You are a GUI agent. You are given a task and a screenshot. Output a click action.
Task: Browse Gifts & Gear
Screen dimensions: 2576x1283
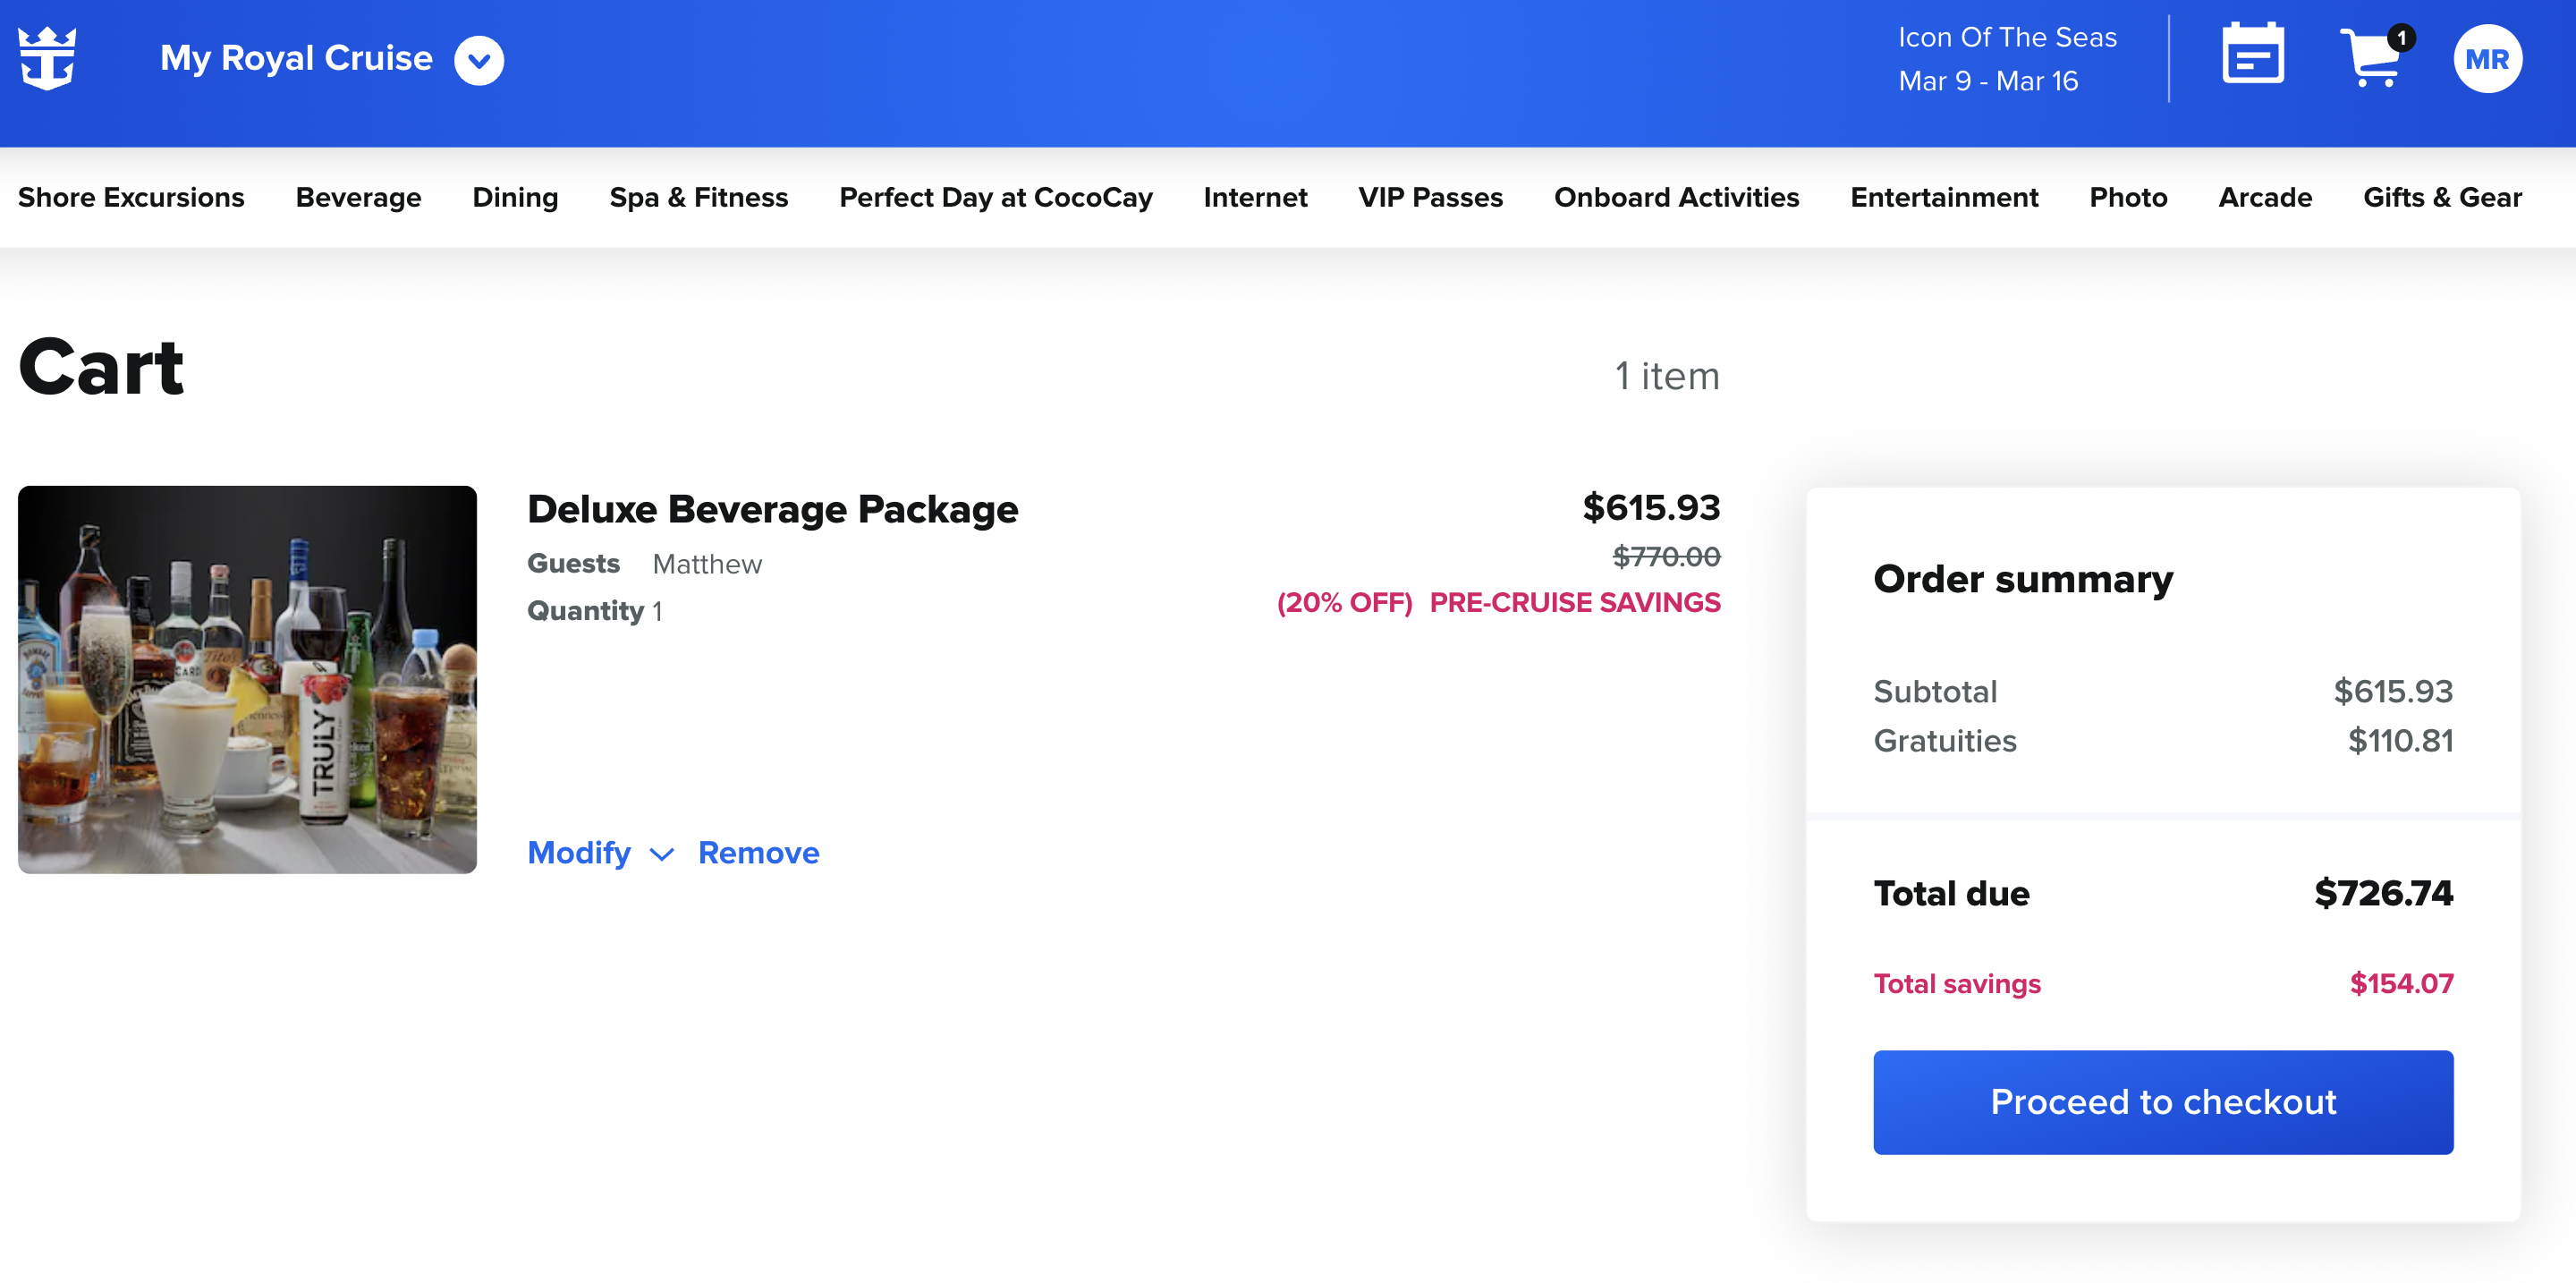tap(2441, 197)
